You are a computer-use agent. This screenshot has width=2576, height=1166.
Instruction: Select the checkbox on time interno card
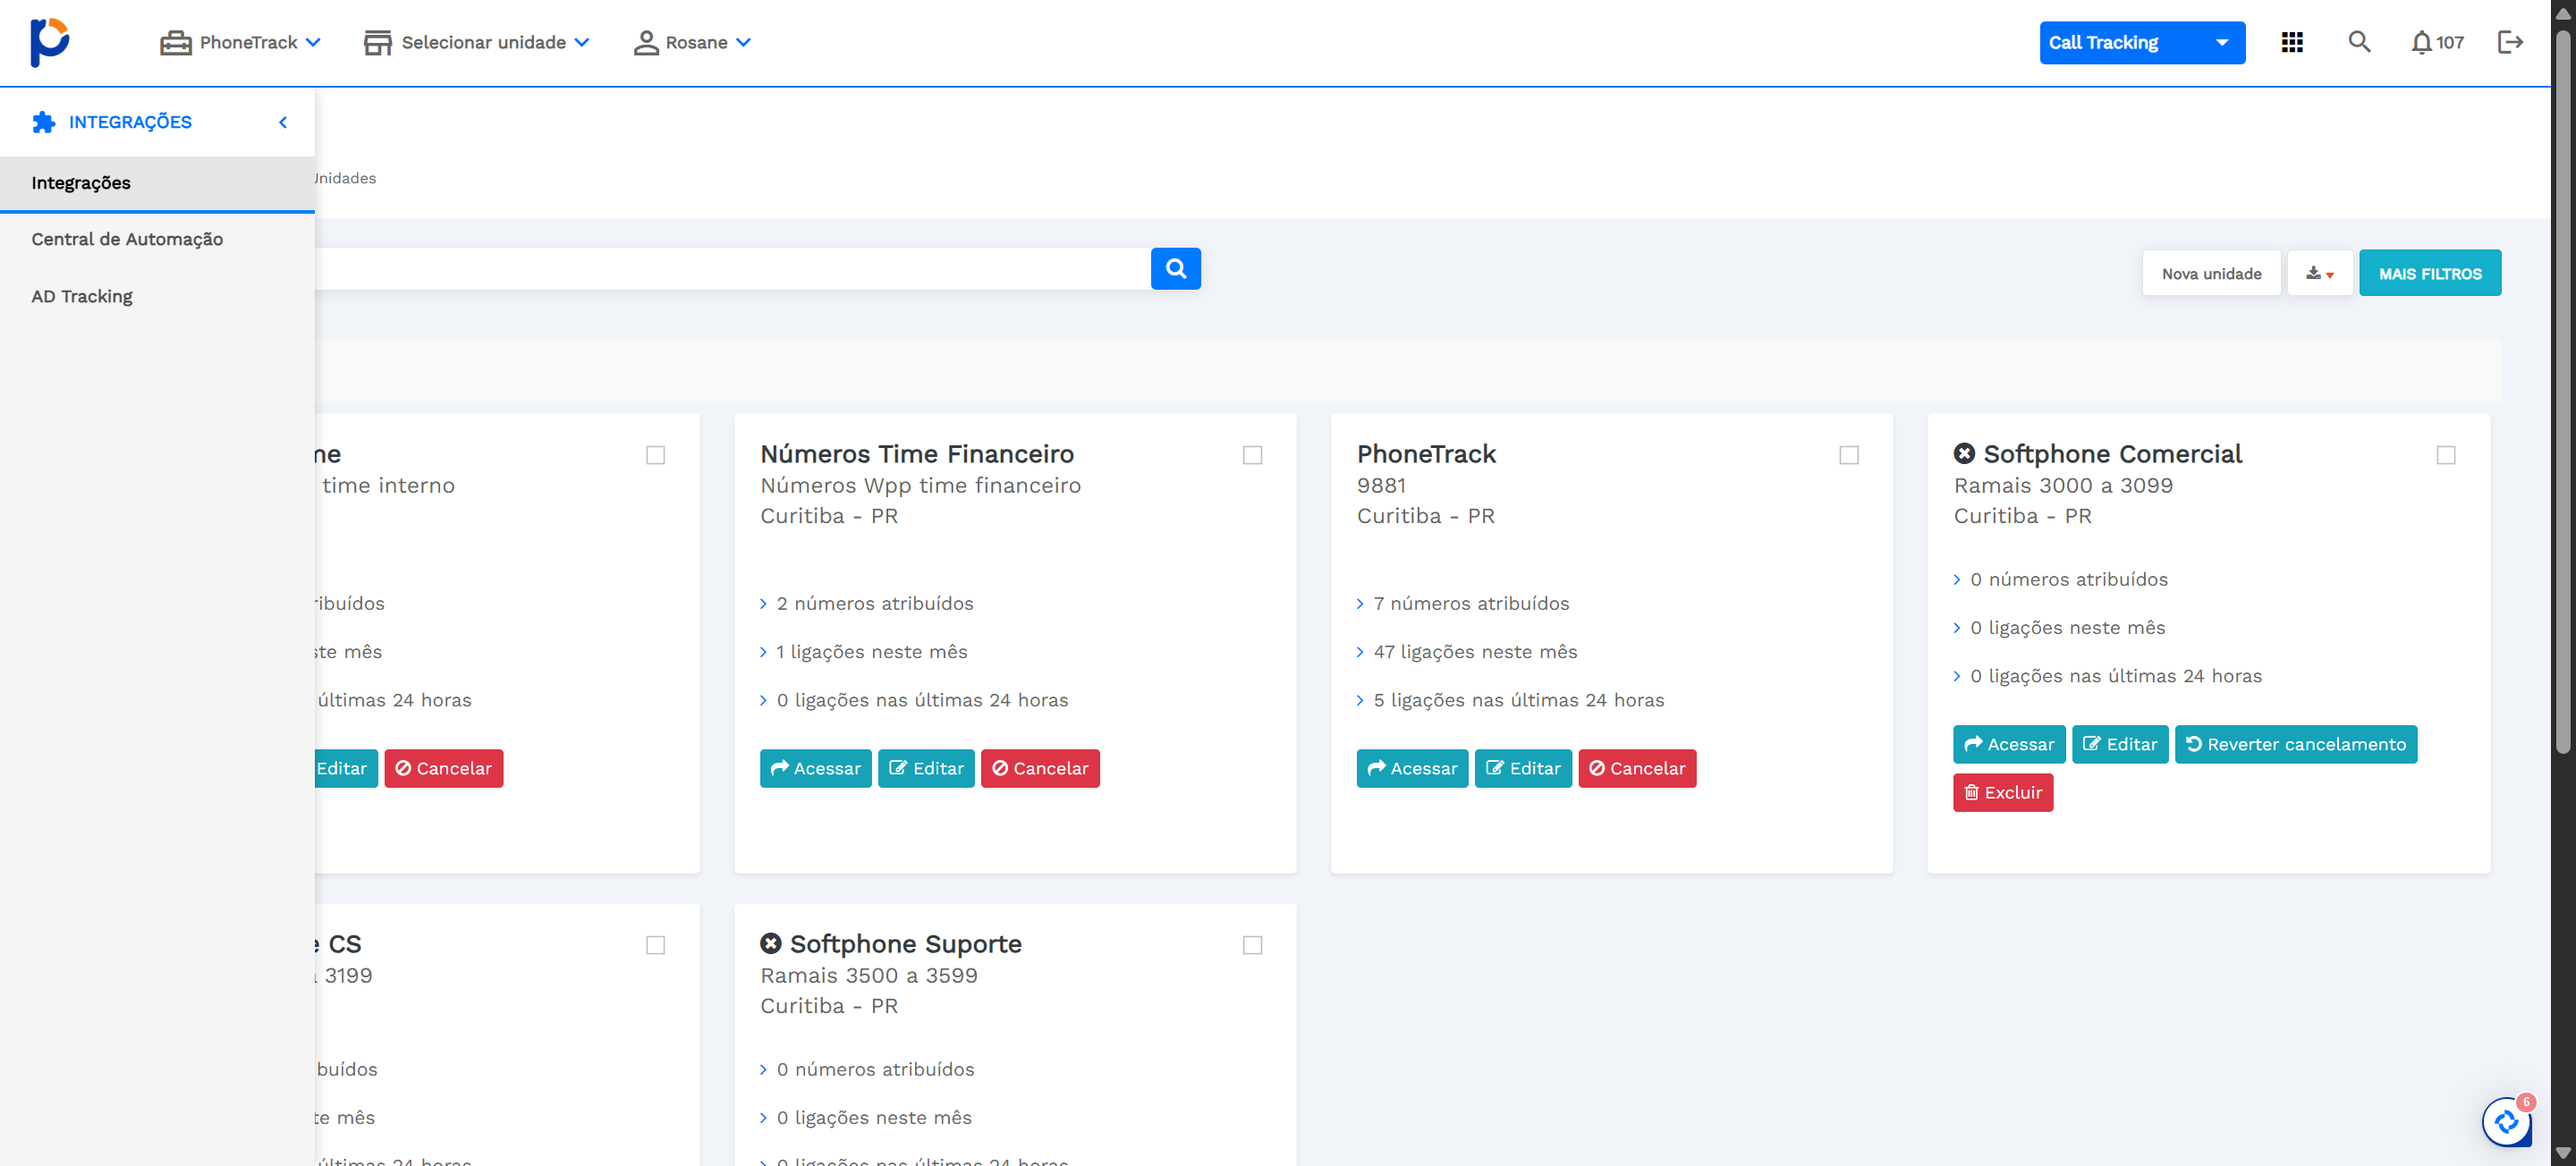(655, 455)
